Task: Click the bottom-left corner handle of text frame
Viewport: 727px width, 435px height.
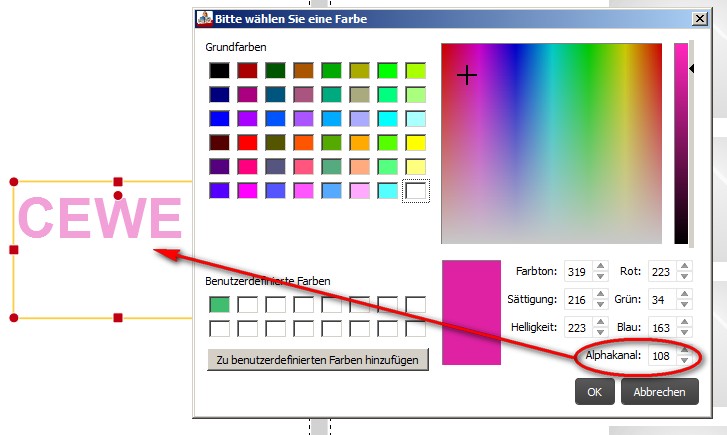Action: (14, 318)
